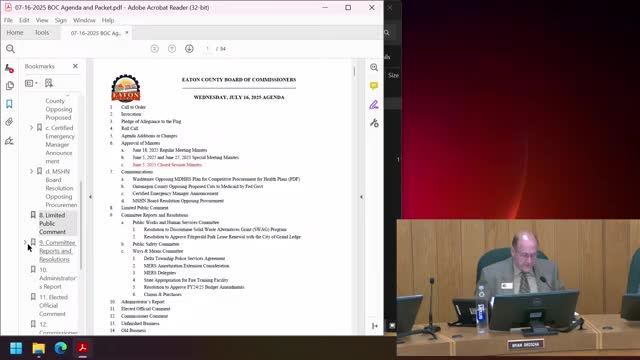Expand the Certified Emergency Manager bookmark
Image resolution: width=640 pixels, height=360 pixels.
[31, 128]
